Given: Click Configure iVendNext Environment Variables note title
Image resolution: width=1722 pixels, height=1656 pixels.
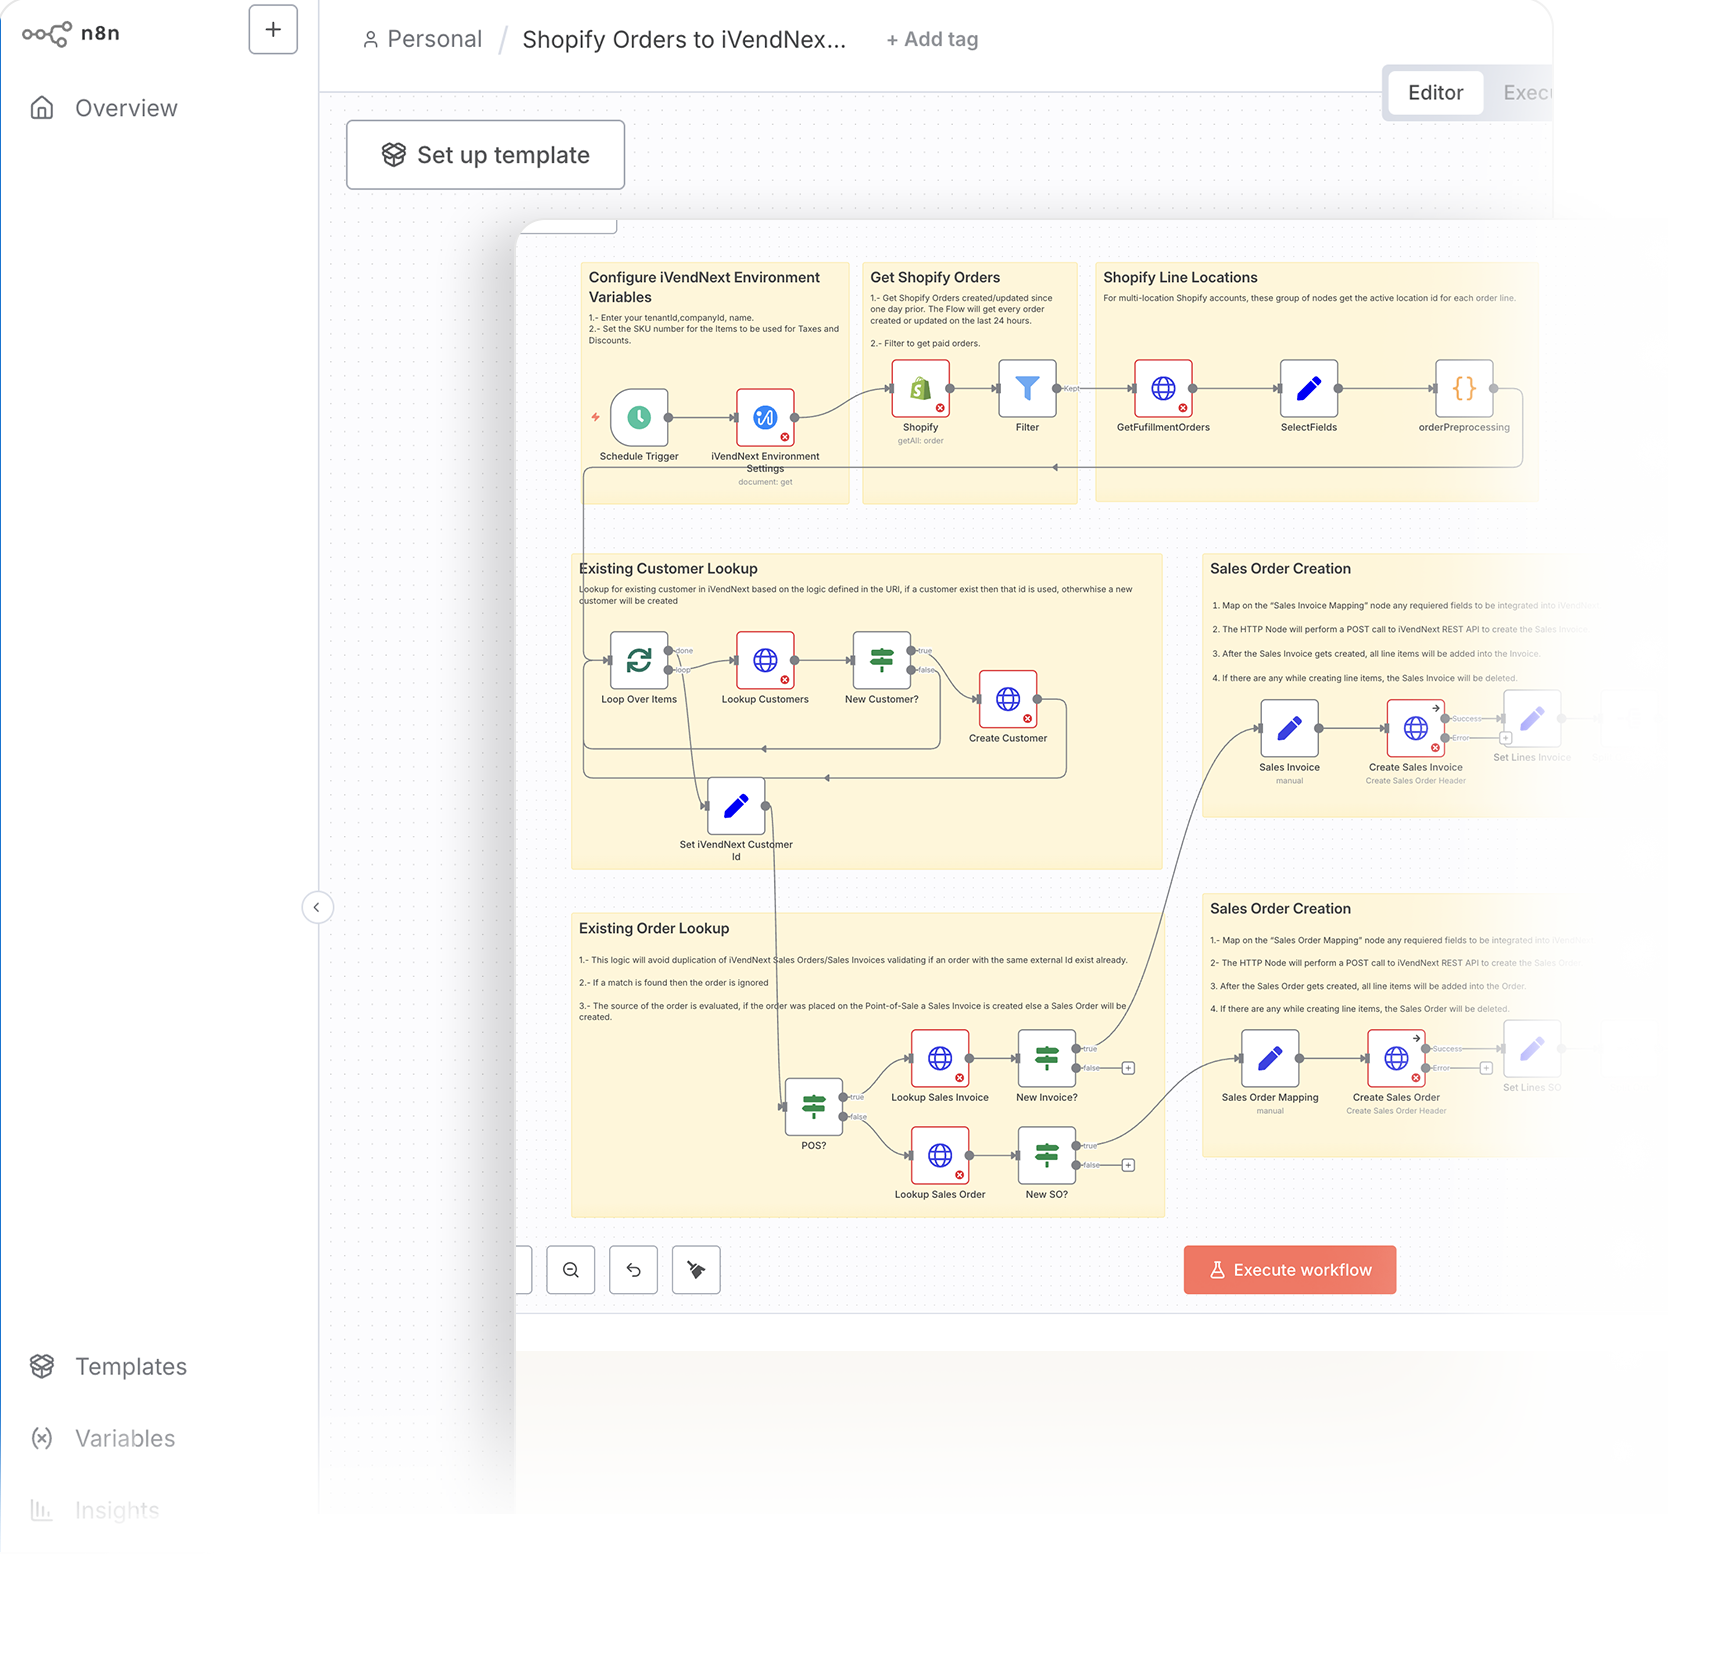Looking at the screenshot, I should click(704, 287).
